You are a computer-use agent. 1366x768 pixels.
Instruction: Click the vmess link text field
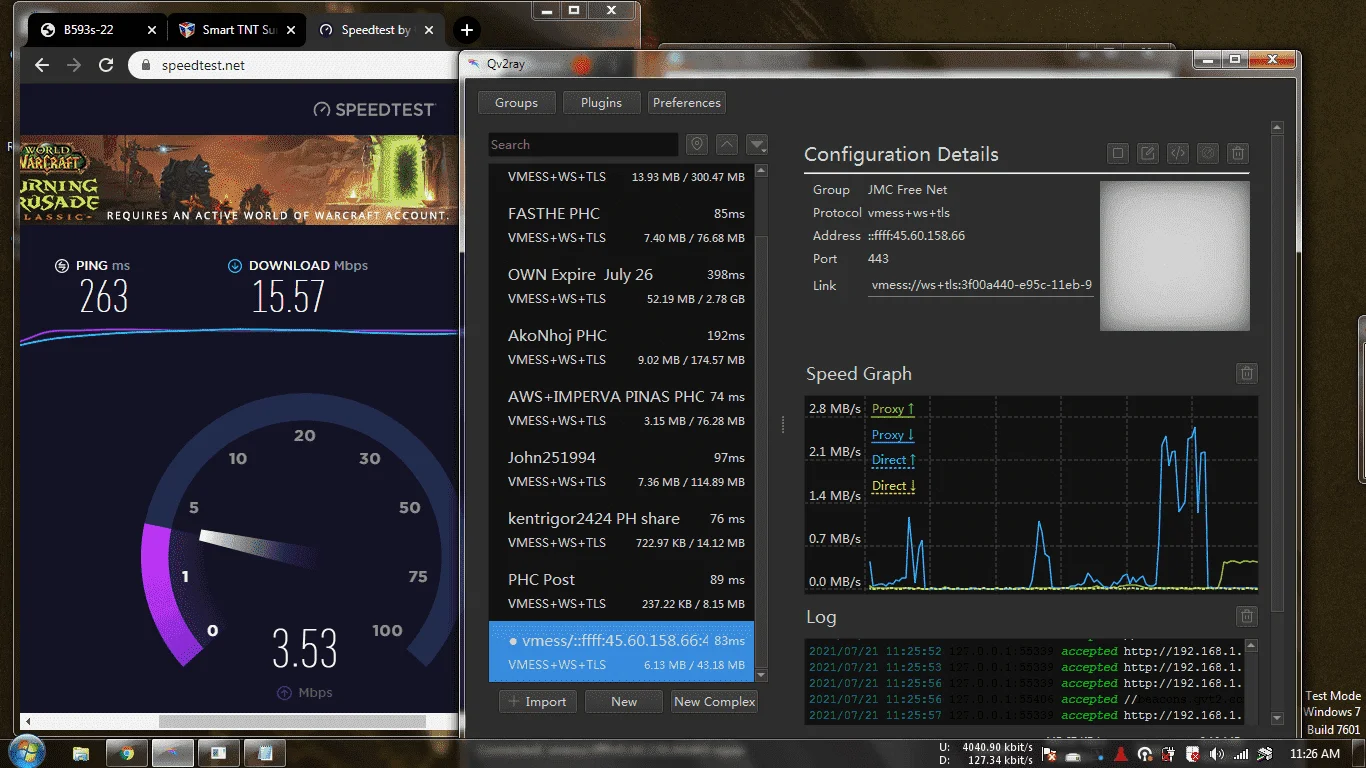981,285
